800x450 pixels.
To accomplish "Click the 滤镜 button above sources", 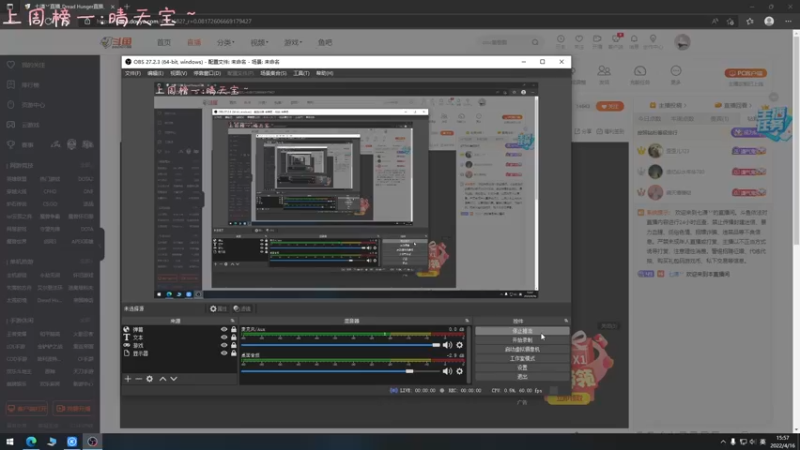I will point(242,309).
